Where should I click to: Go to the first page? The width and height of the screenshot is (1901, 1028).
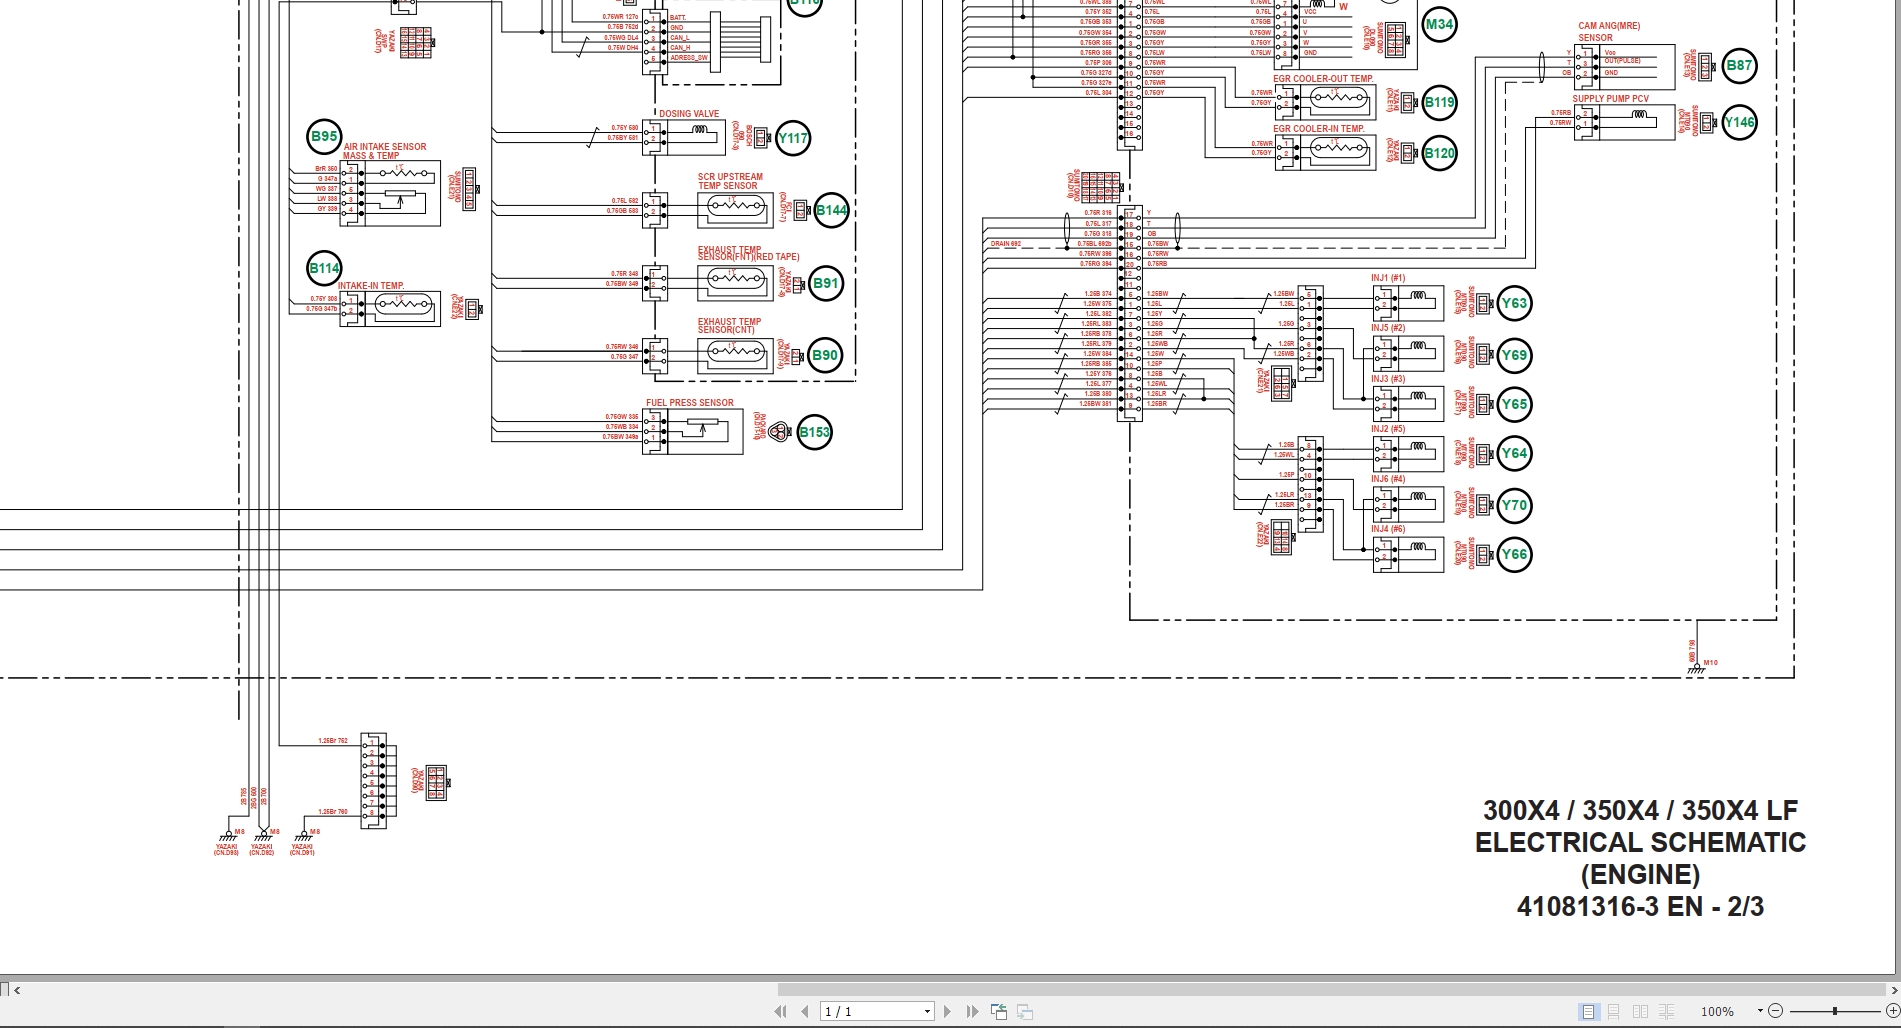coord(781,1012)
